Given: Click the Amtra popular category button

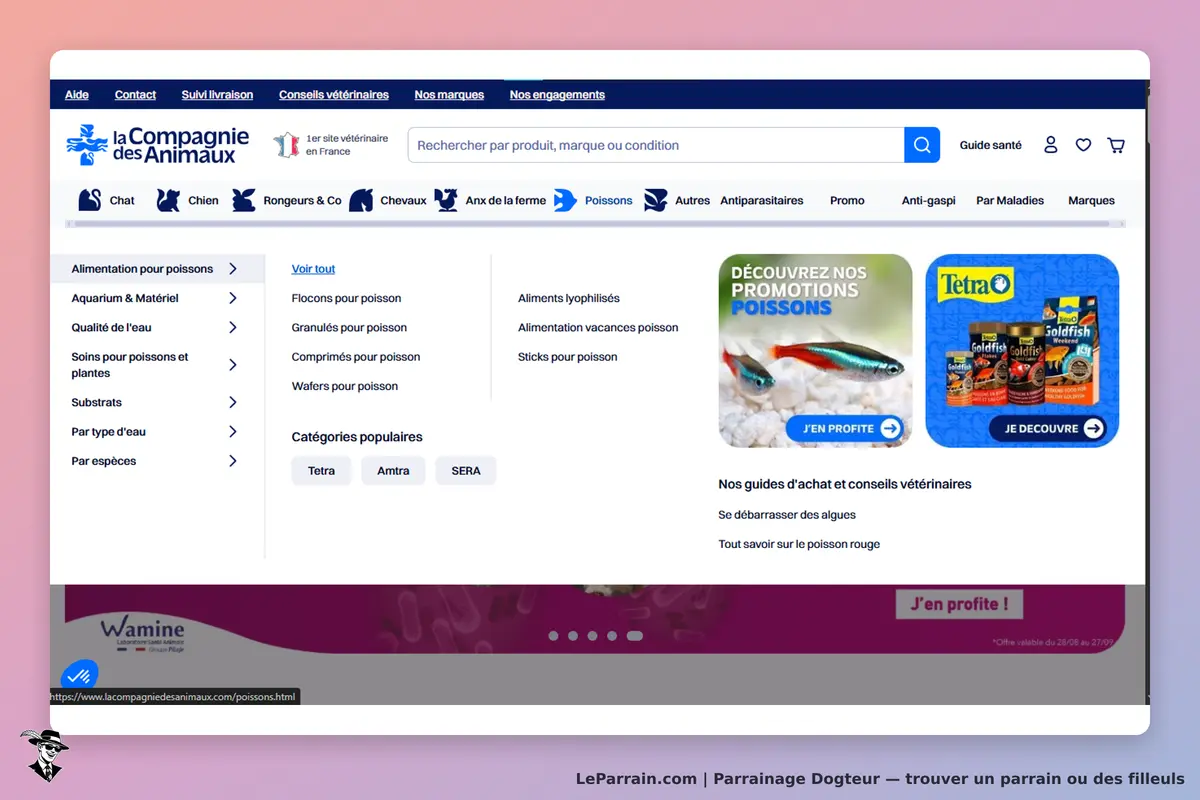Looking at the screenshot, I should pos(393,471).
